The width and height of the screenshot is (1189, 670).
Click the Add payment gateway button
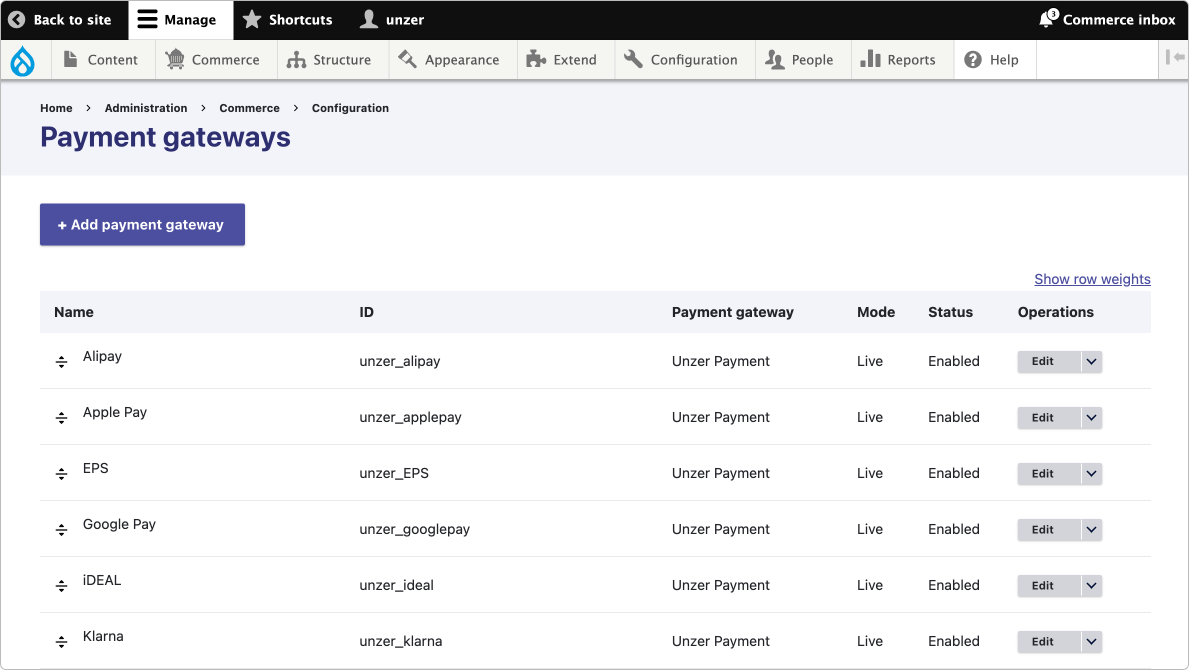coord(143,224)
